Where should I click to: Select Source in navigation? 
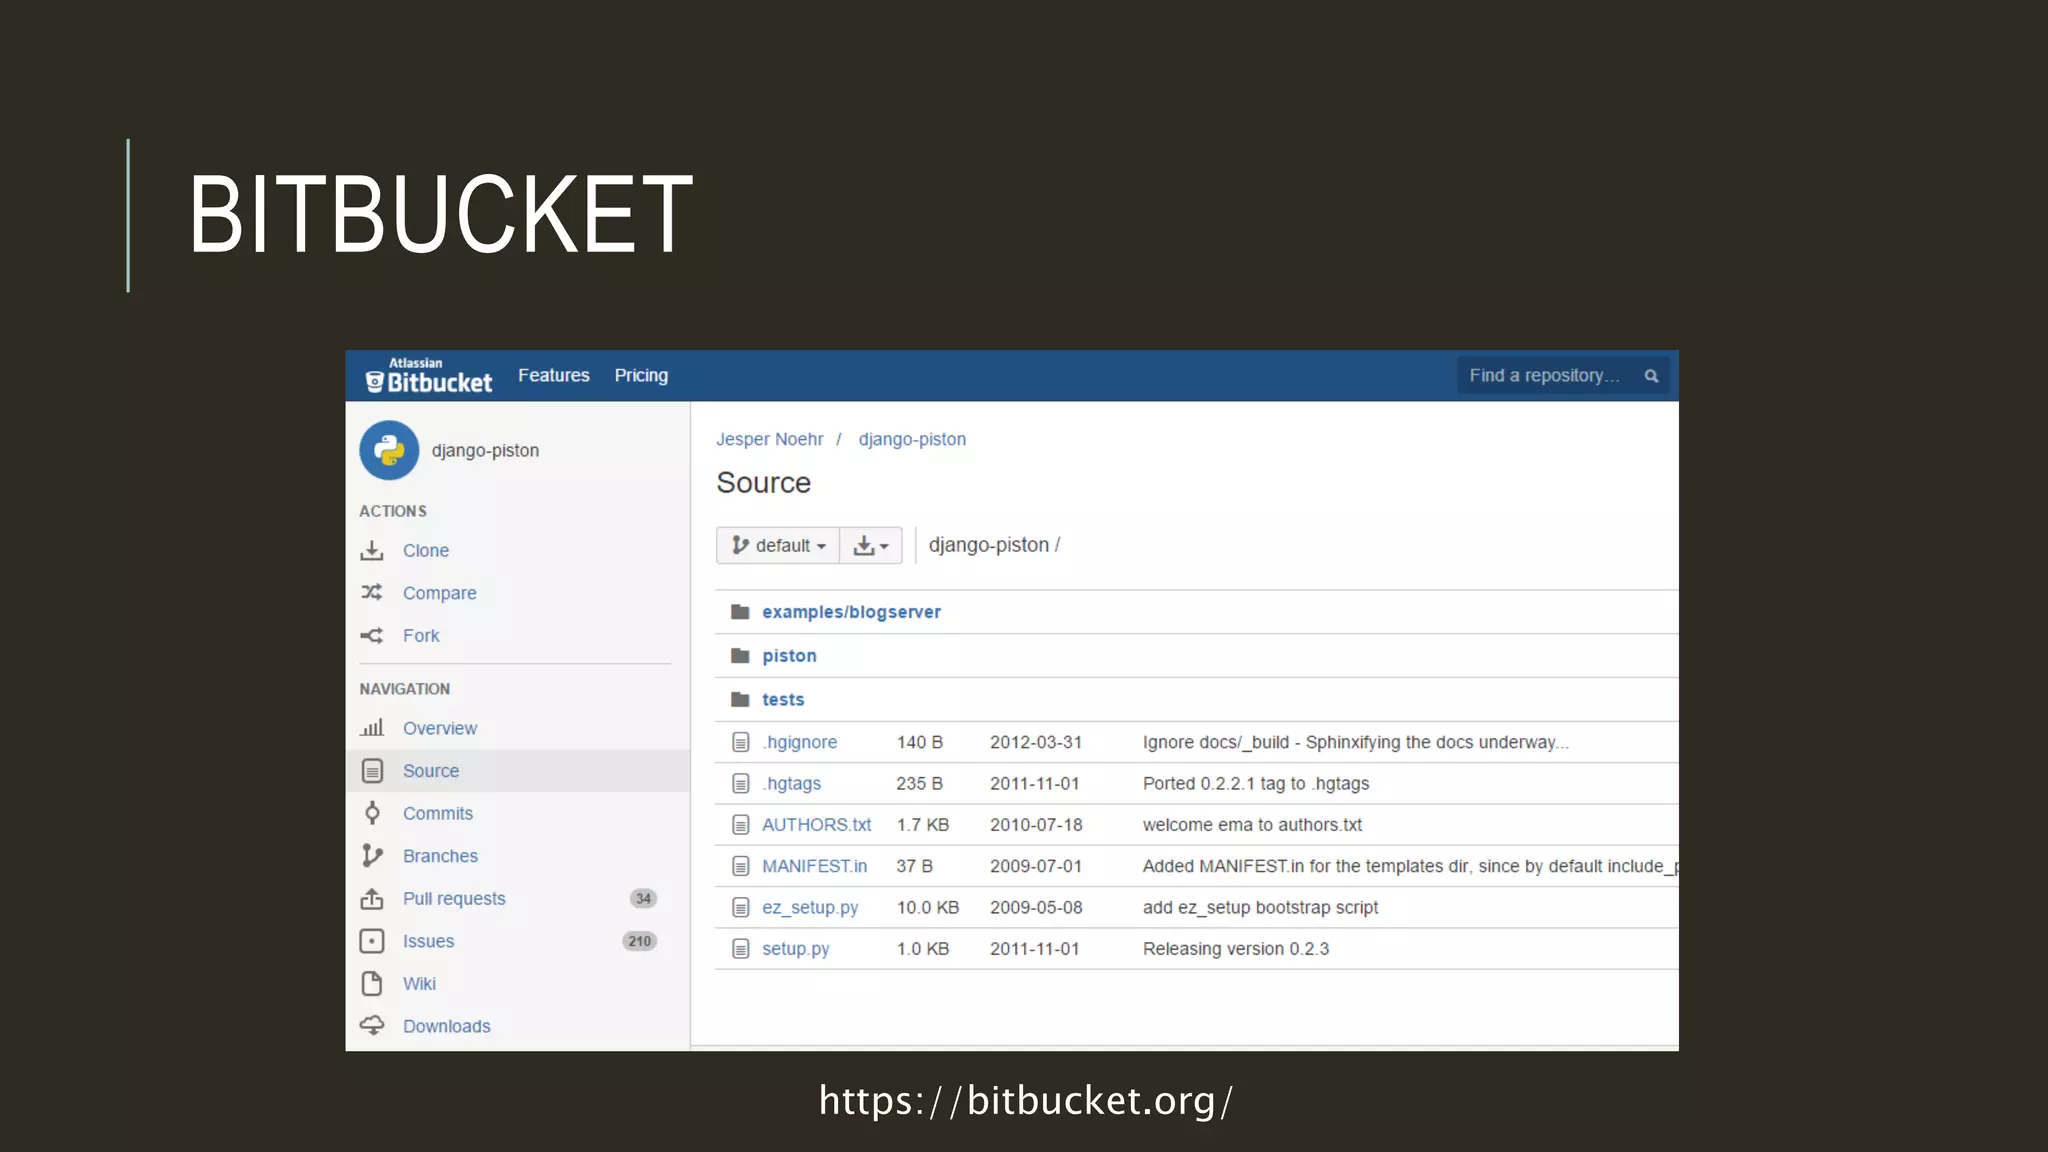coord(431,771)
